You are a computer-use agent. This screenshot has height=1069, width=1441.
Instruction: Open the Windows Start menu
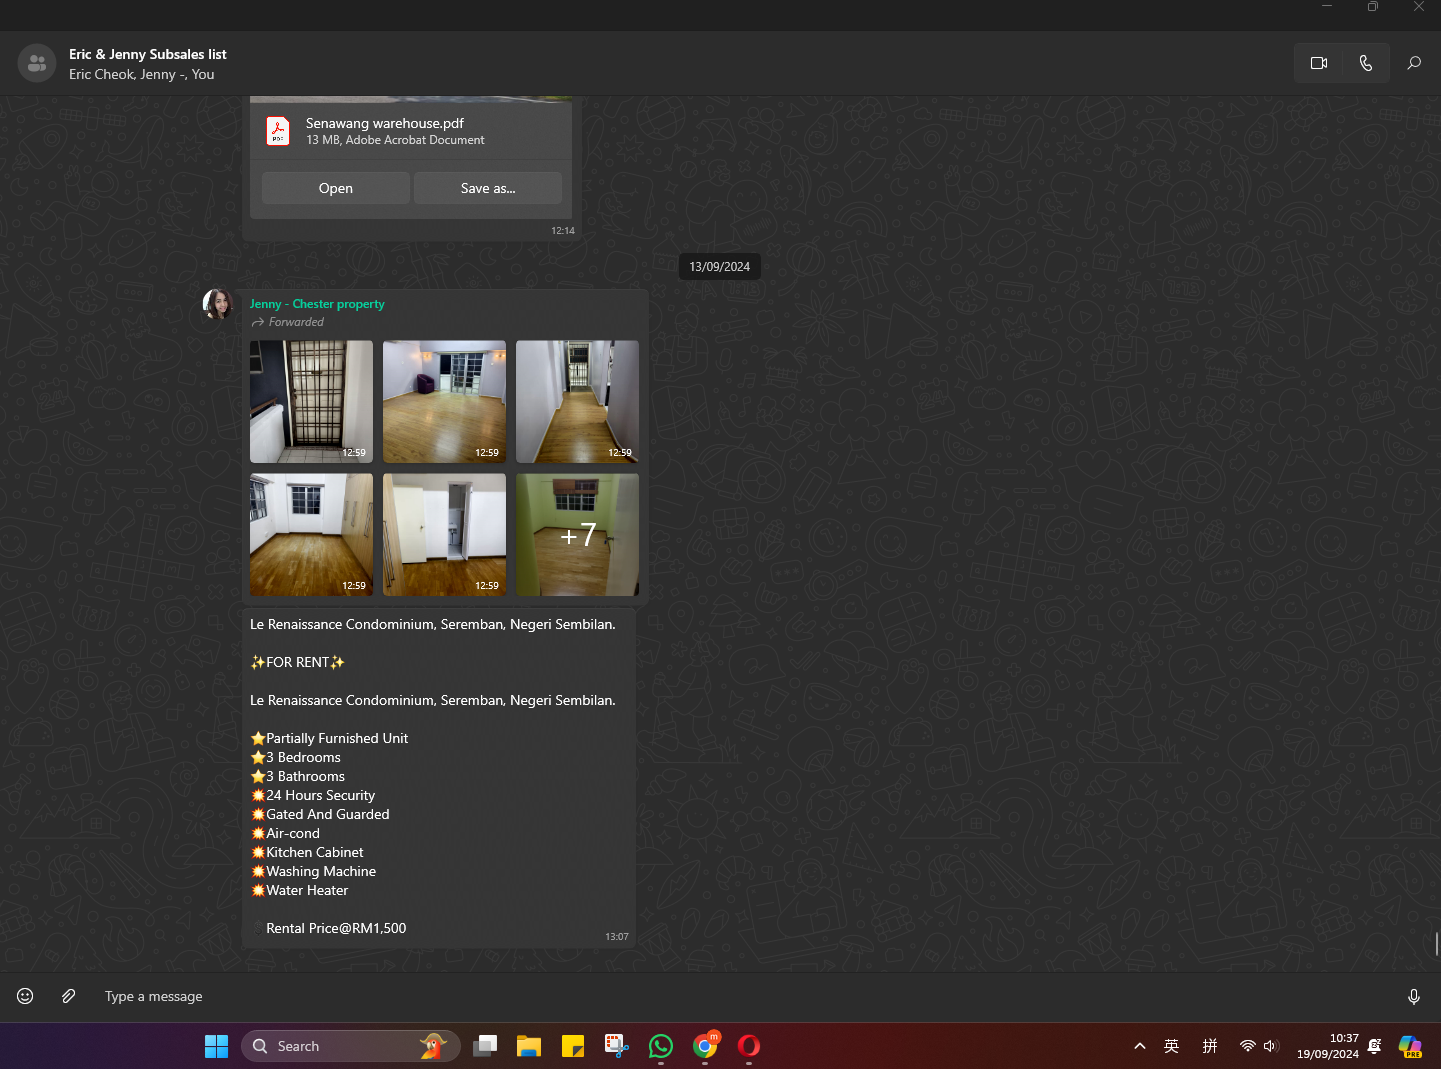pyautogui.click(x=216, y=1046)
